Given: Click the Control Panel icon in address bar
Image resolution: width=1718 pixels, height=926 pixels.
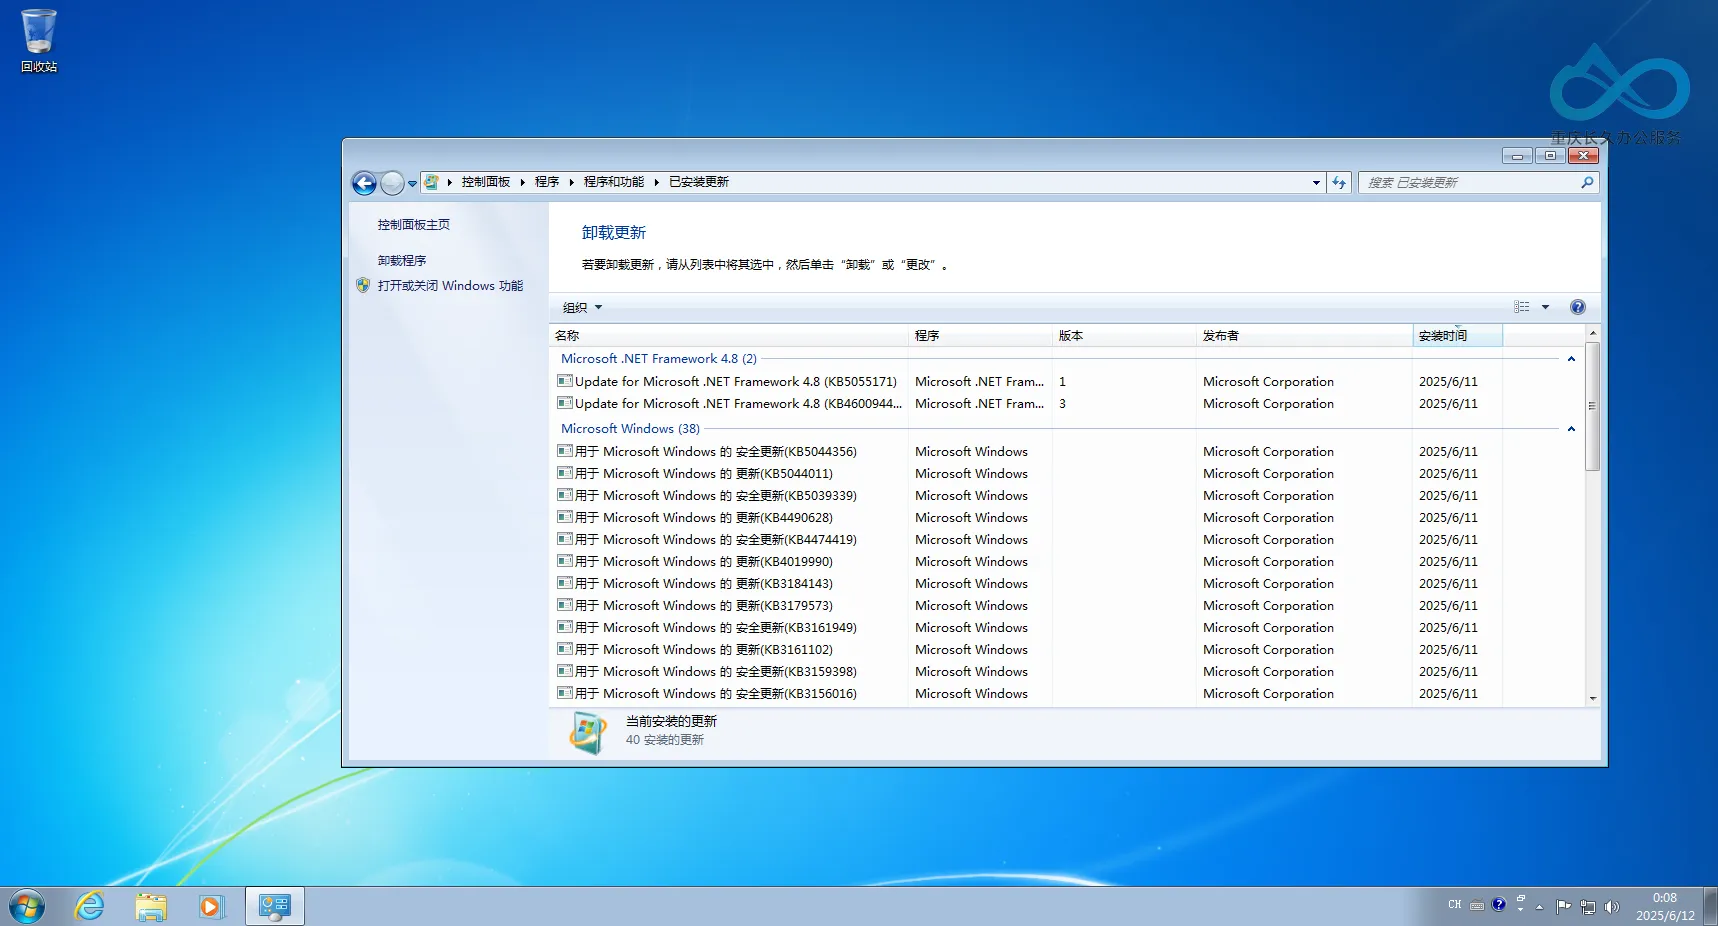Looking at the screenshot, I should (x=431, y=182).
